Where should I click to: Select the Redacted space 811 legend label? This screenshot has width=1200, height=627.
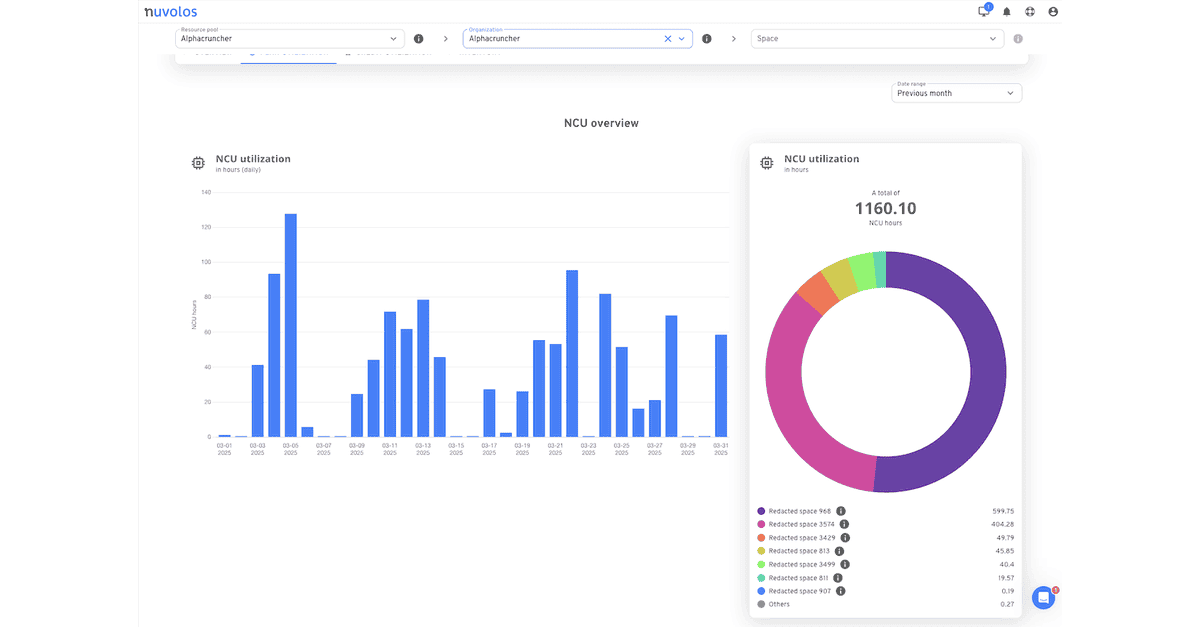tap(799, 578)
